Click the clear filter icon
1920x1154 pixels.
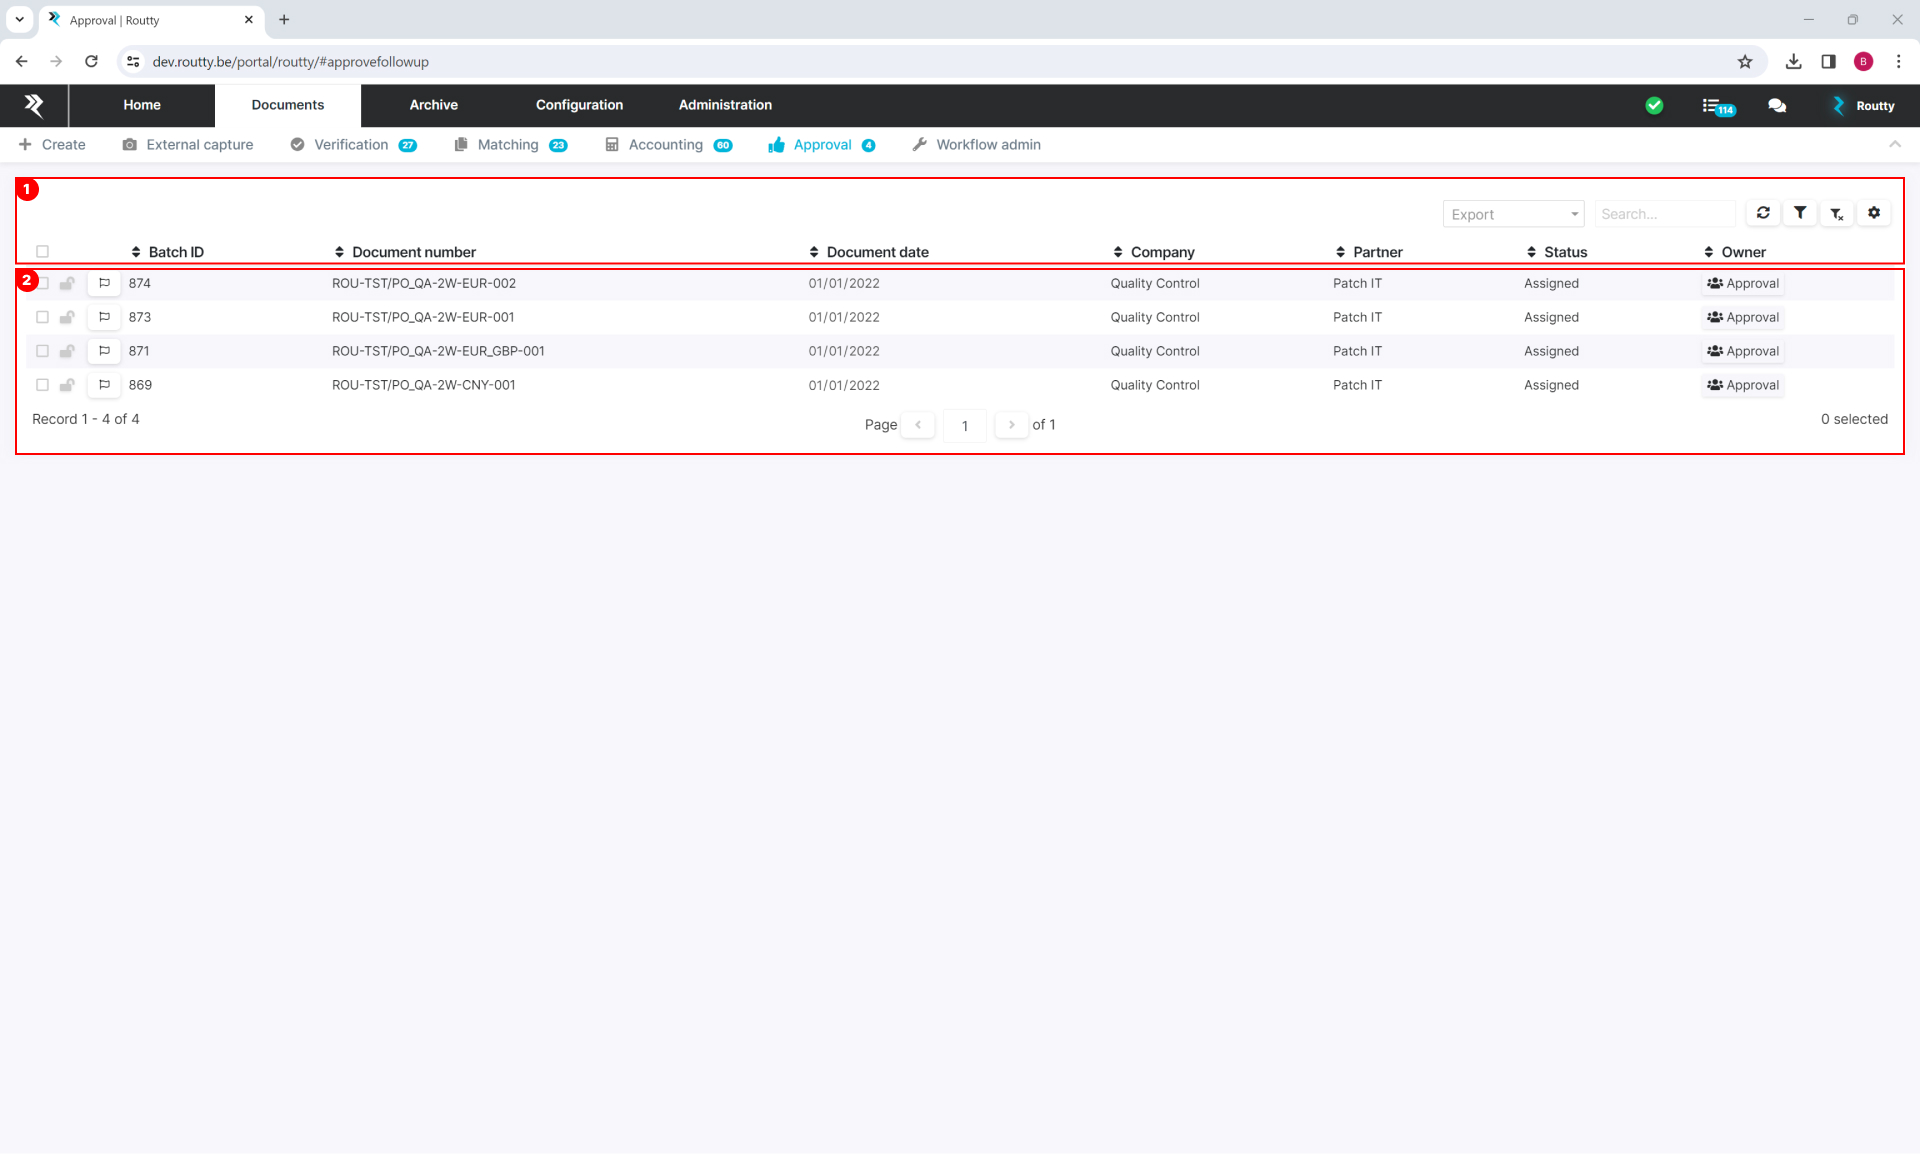pos(1837,214)
